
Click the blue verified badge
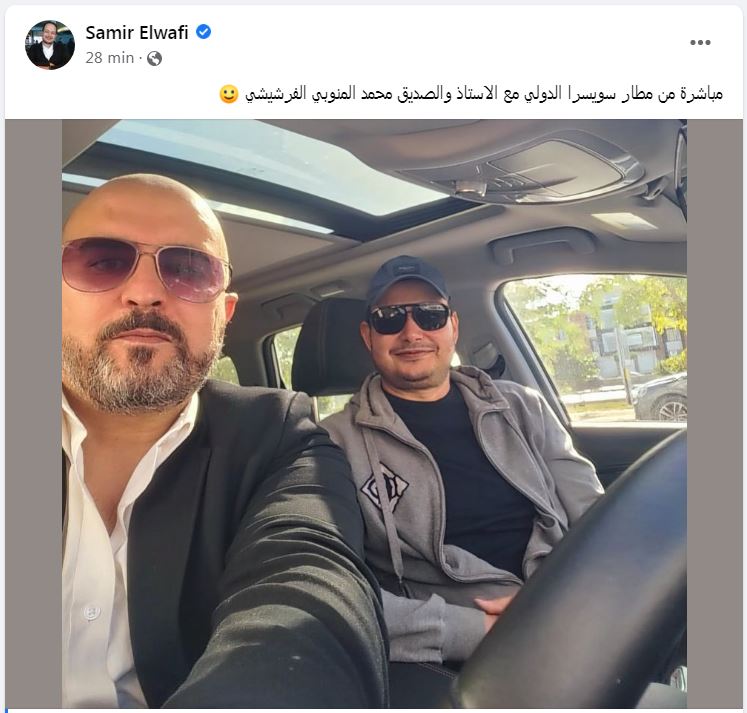(x=203, y=32)
